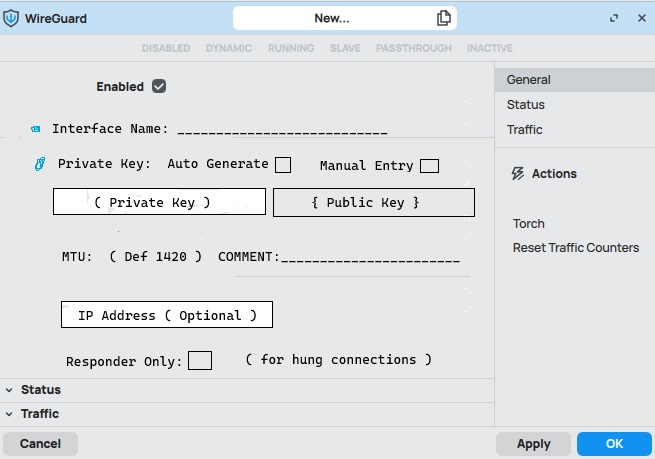Click the Public Key field

coord(374,203)
